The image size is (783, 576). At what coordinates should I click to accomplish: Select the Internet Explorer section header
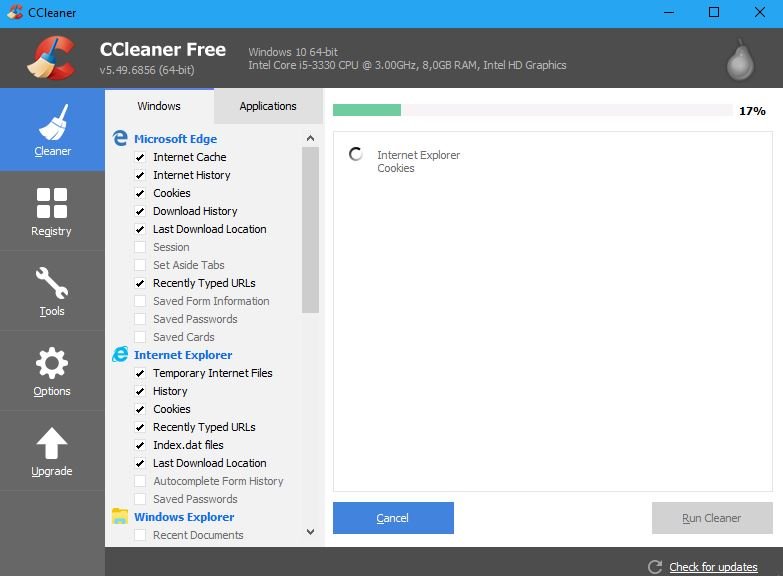(183, 355)
